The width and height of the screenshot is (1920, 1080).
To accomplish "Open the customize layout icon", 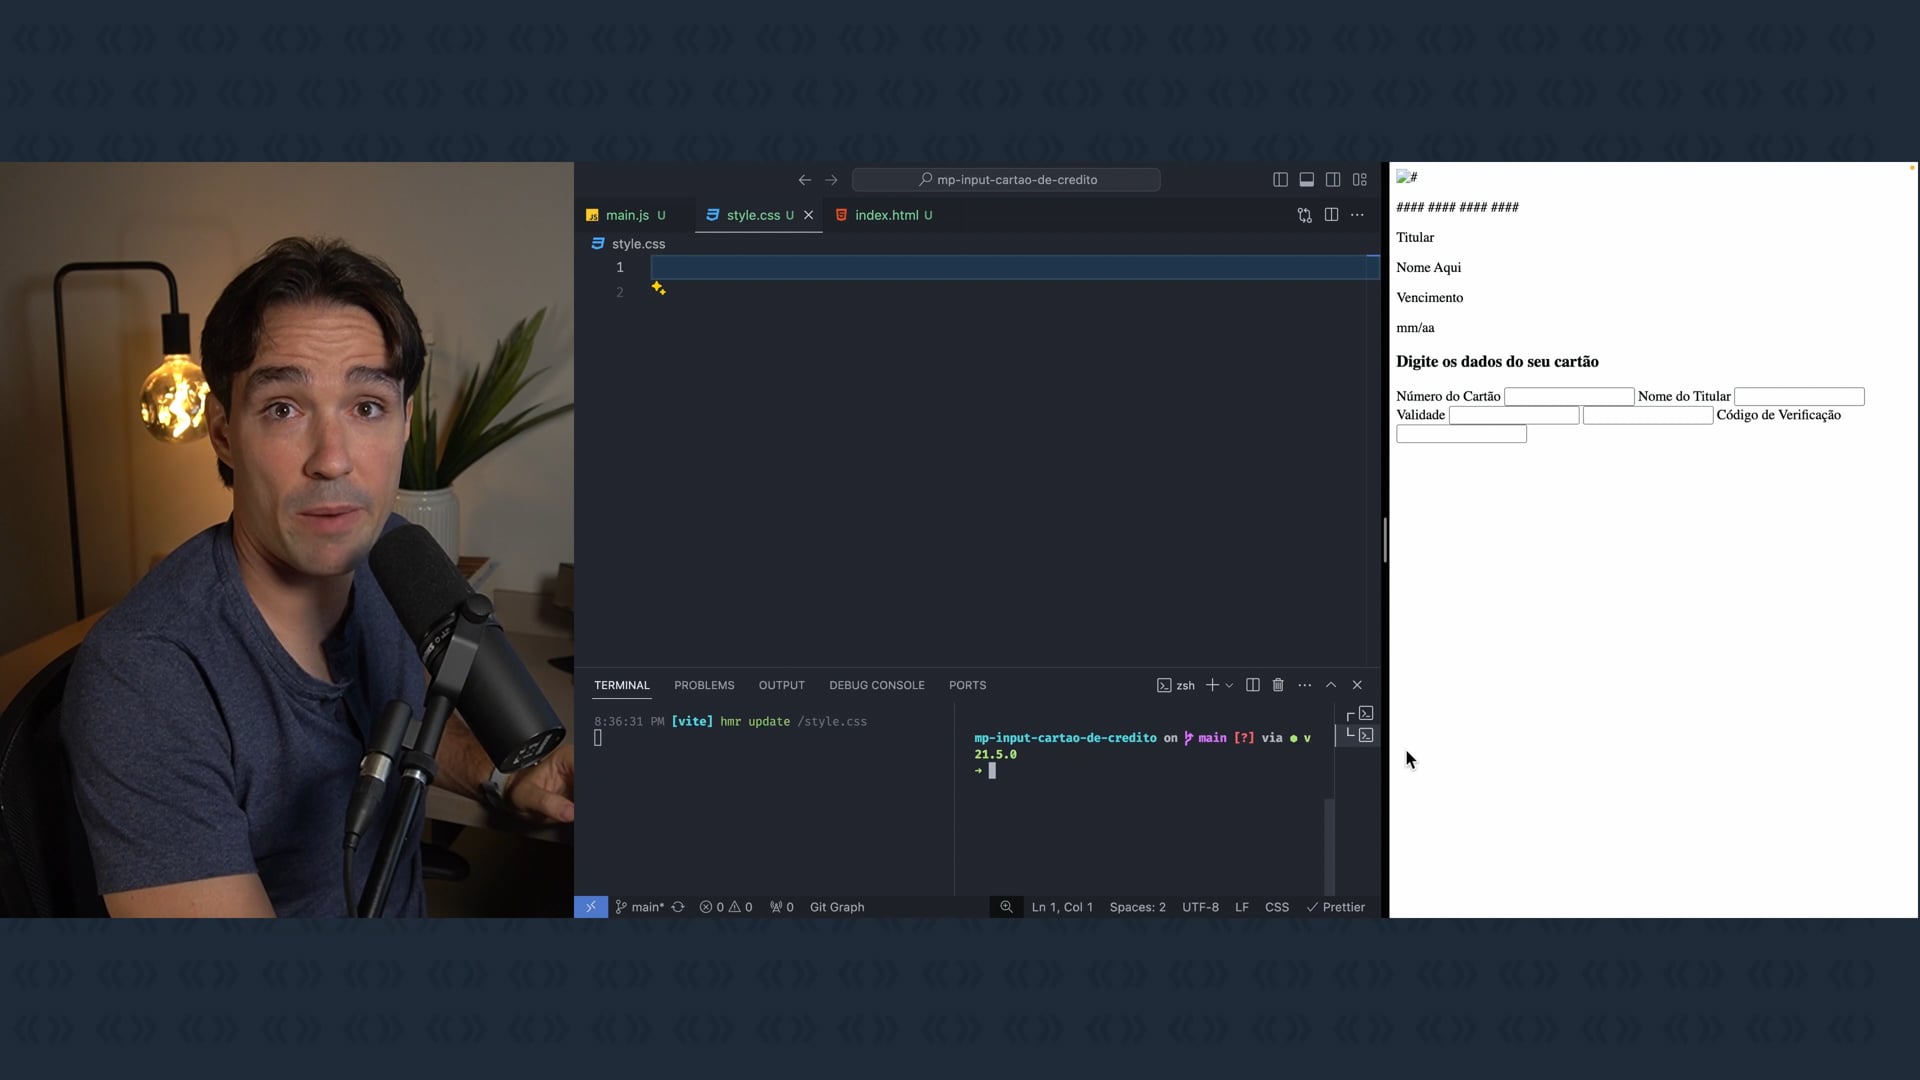I will [1360, 180].
